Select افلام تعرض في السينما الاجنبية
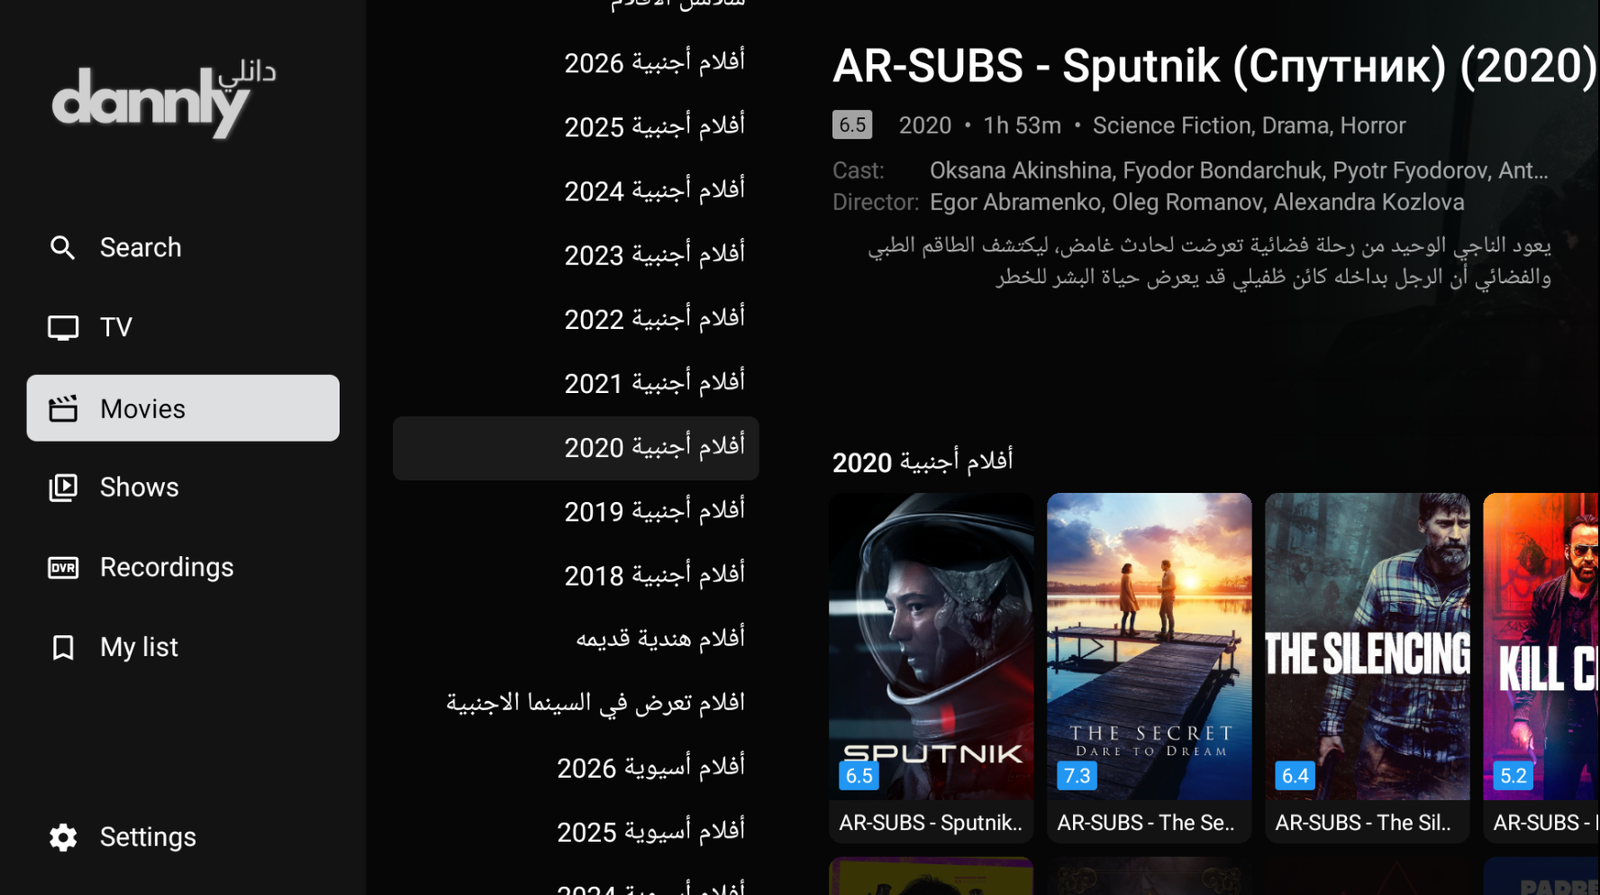 (595, 703)
